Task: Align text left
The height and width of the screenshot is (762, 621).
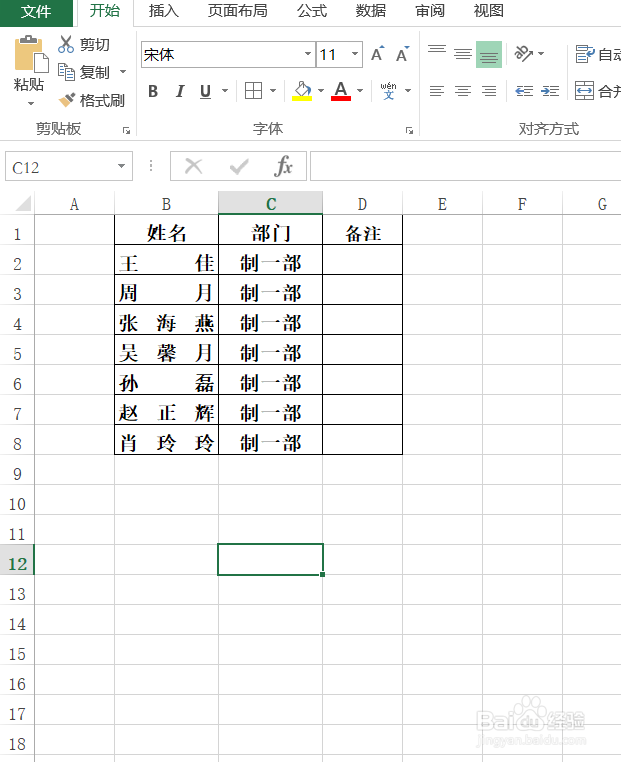Action: coord(437,91)
